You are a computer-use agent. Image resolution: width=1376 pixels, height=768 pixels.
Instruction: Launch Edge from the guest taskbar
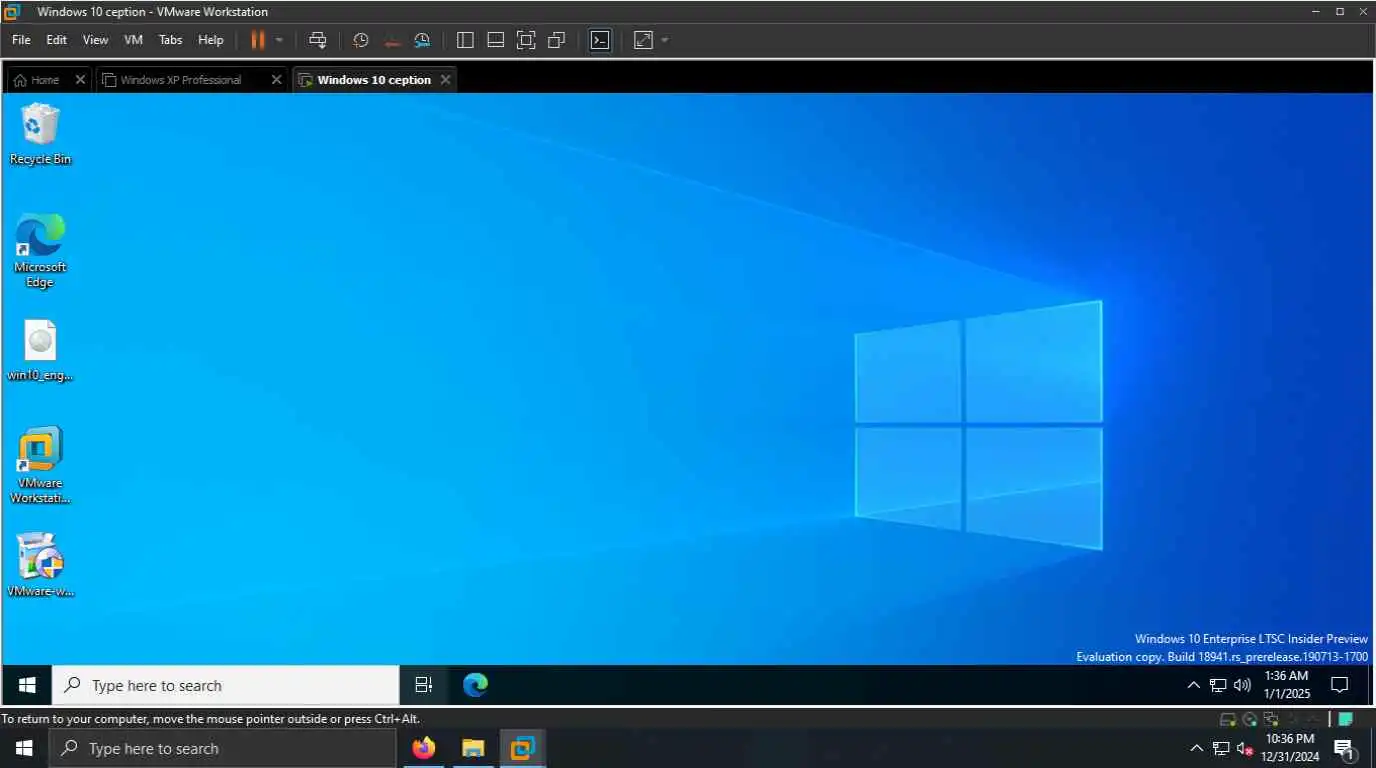pos(475,685)
